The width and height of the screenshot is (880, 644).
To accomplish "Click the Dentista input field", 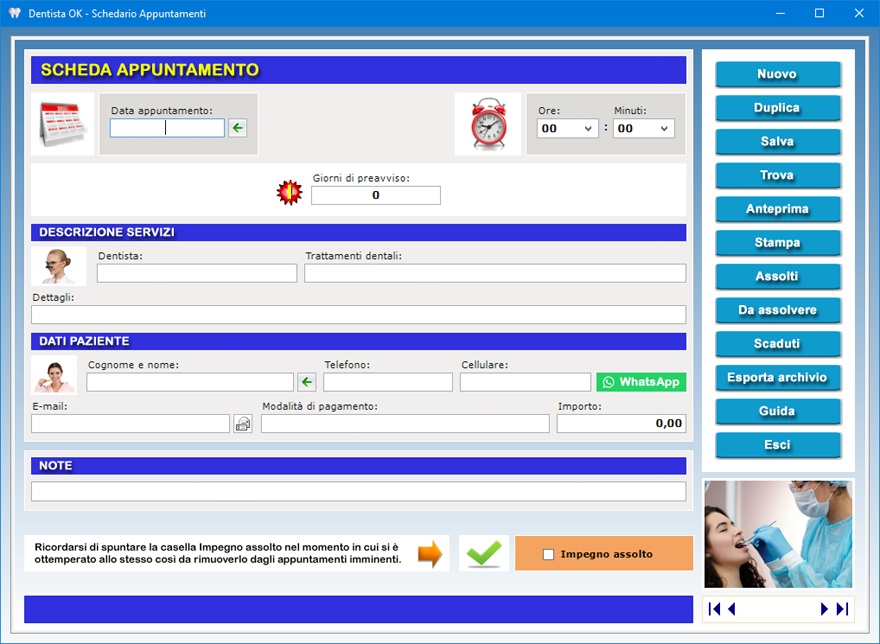I will [197, 273].
